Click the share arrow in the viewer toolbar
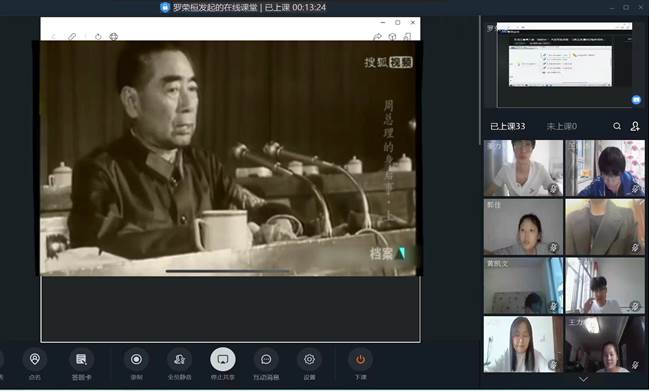The height and width of the screenshot is (391, 649). pos(377,36)
